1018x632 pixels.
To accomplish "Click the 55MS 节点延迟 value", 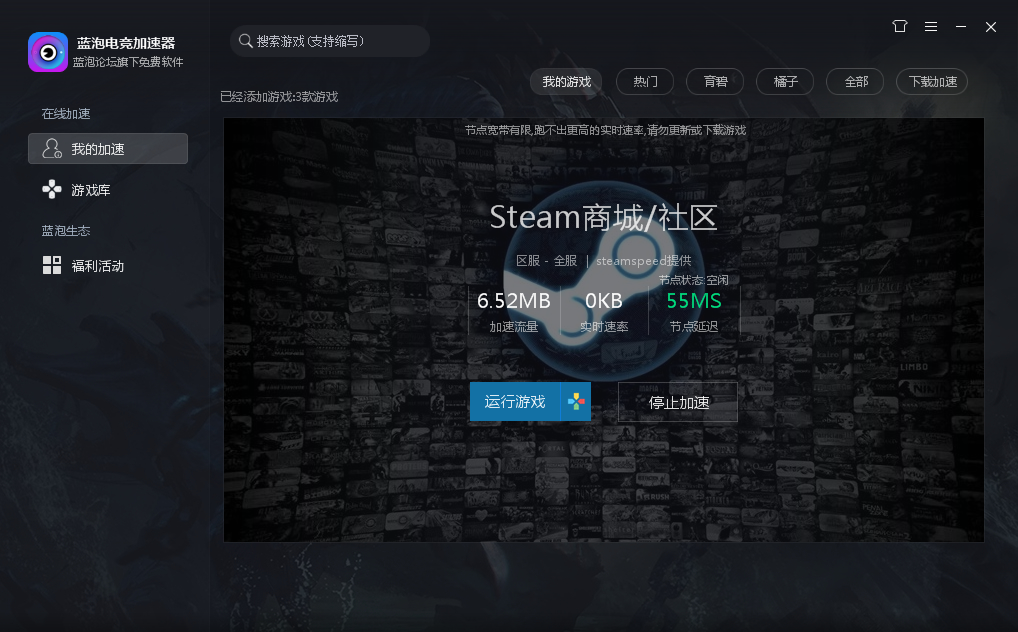I will tap(694, 301).
